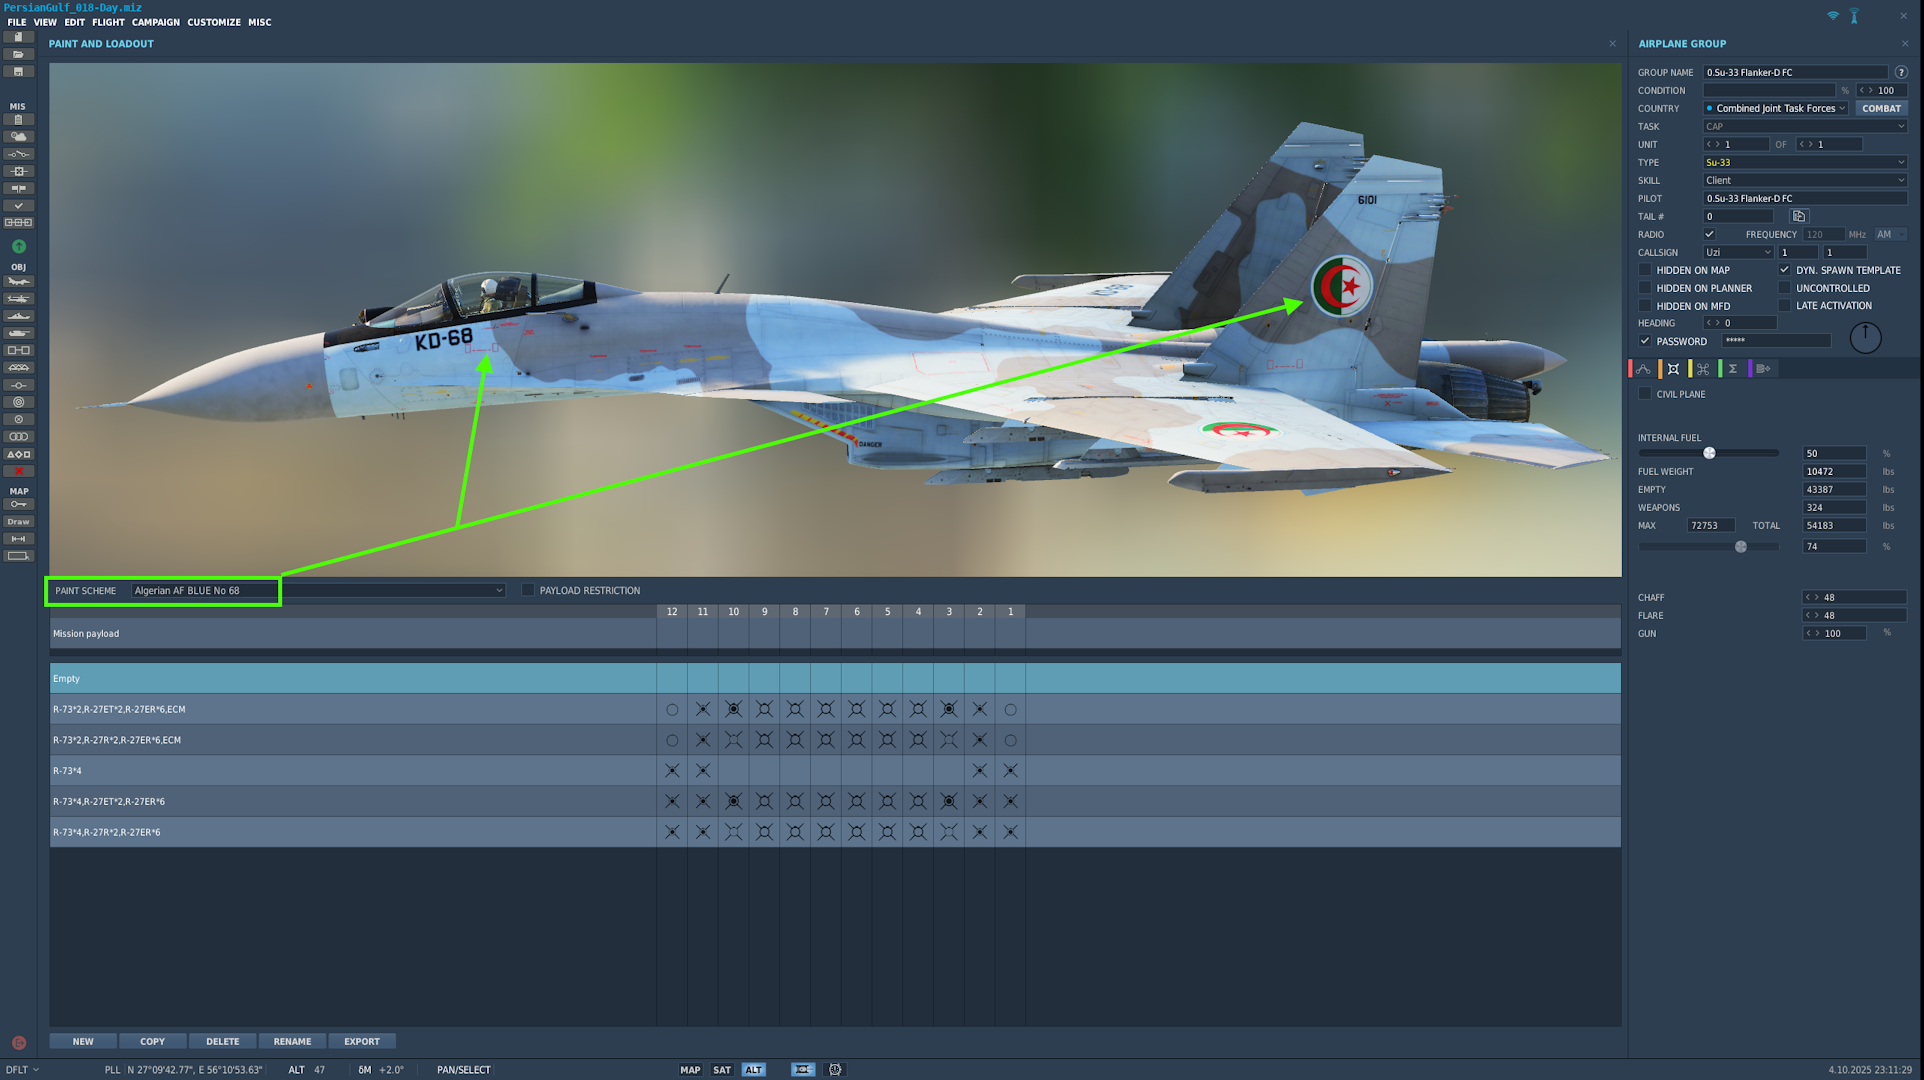Click the airplane group icon in sidebar
Viewport: 1924px width, 1080px height.
[x=18, y=282]
